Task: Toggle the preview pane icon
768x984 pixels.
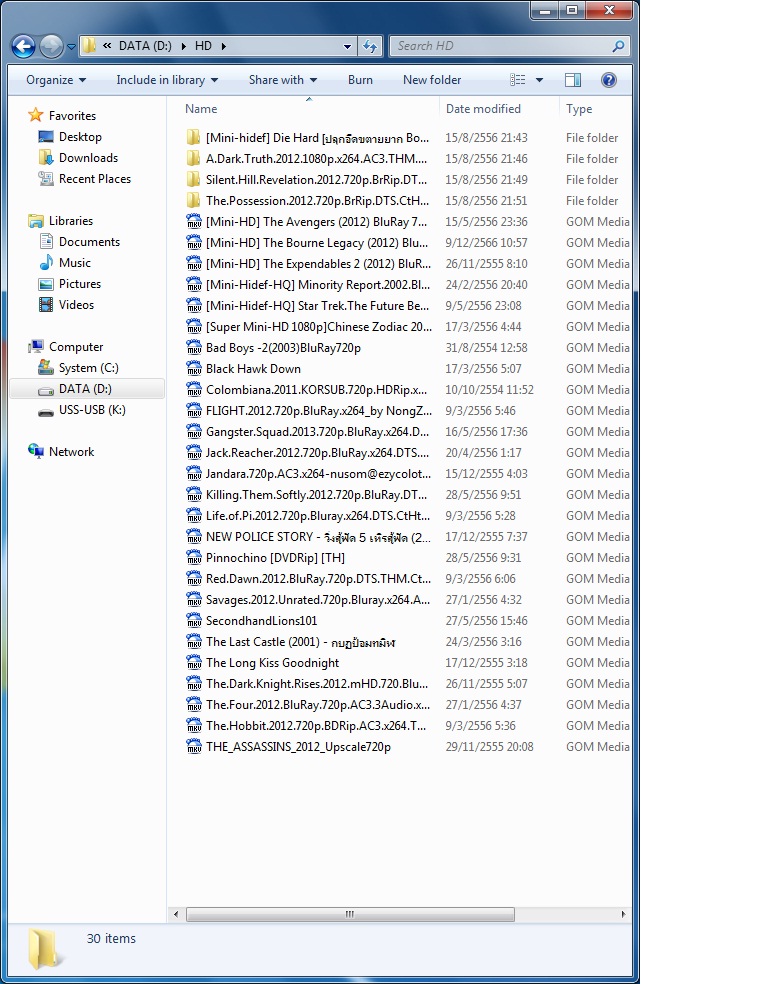Action: point(572,80)
